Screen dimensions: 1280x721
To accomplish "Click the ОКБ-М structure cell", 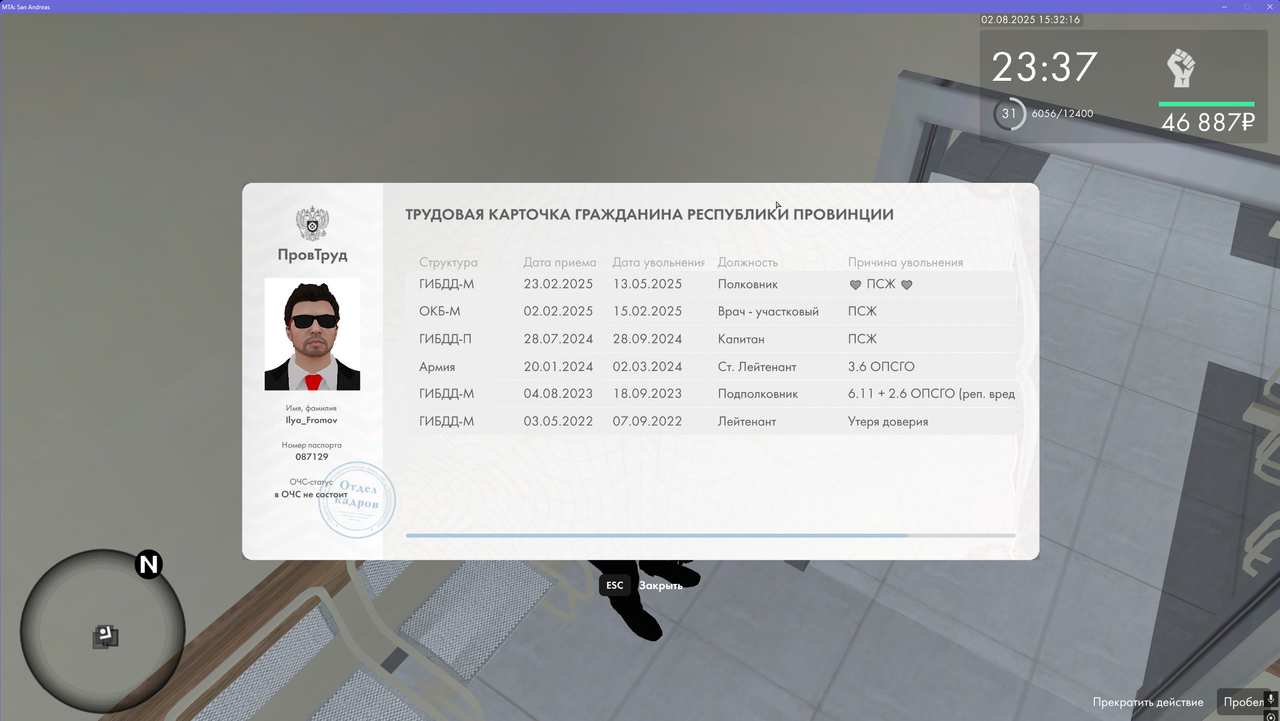I will 440,312.
